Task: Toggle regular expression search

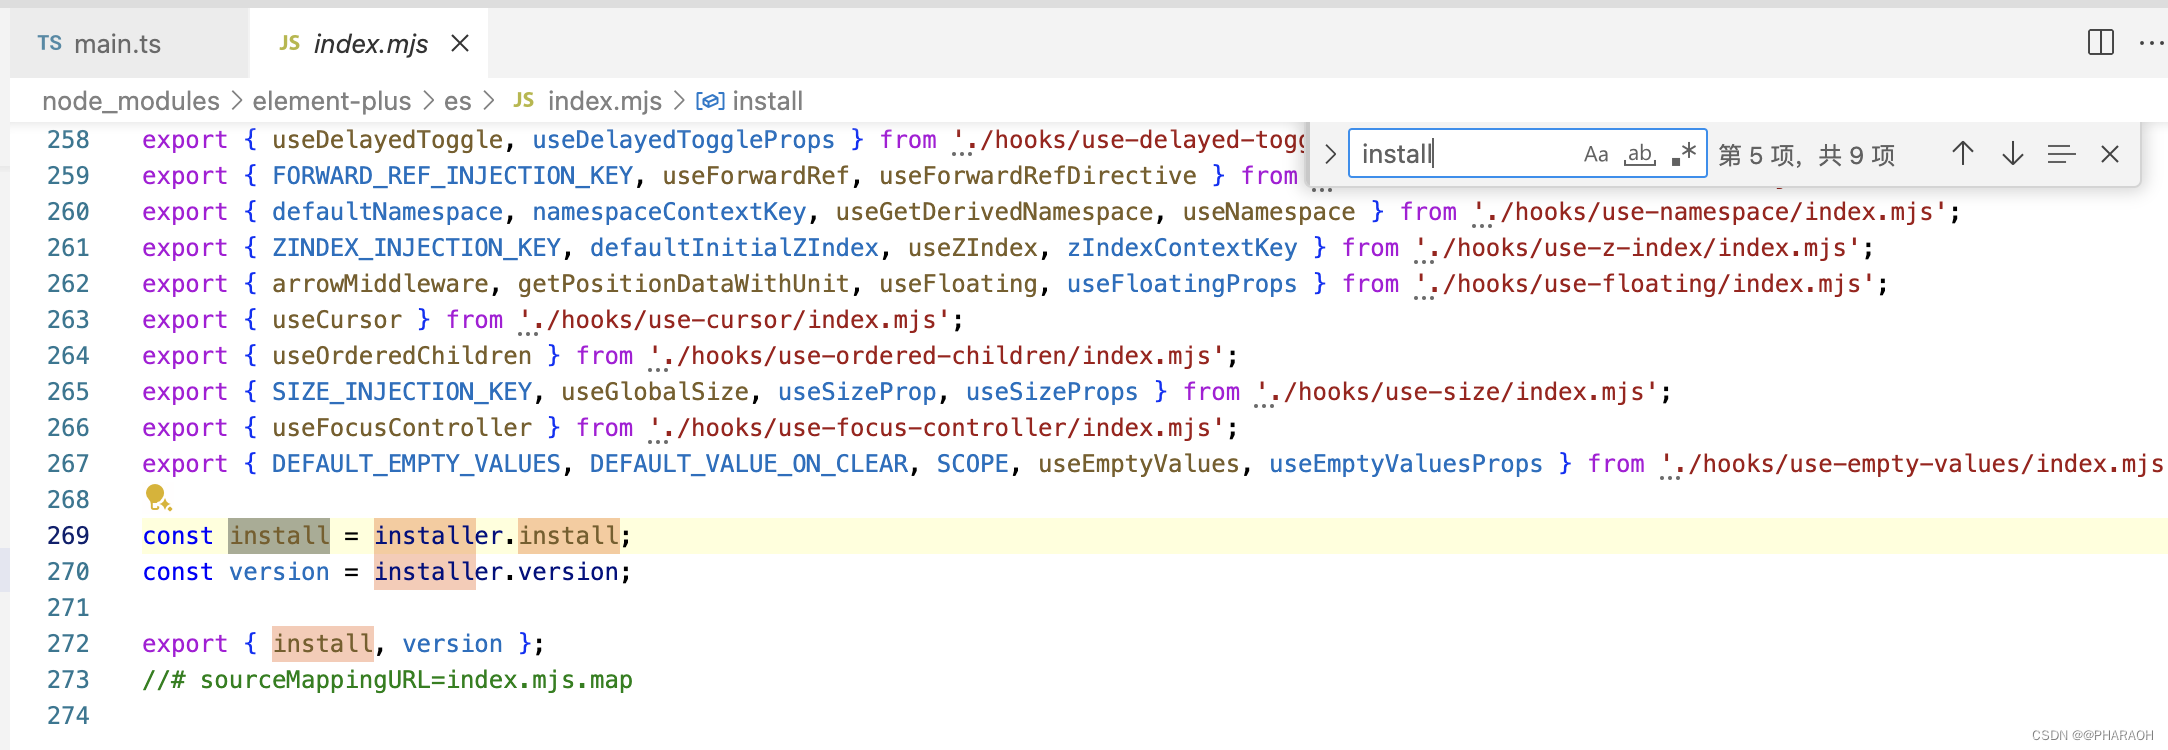Action: (x=1684, y=154)
